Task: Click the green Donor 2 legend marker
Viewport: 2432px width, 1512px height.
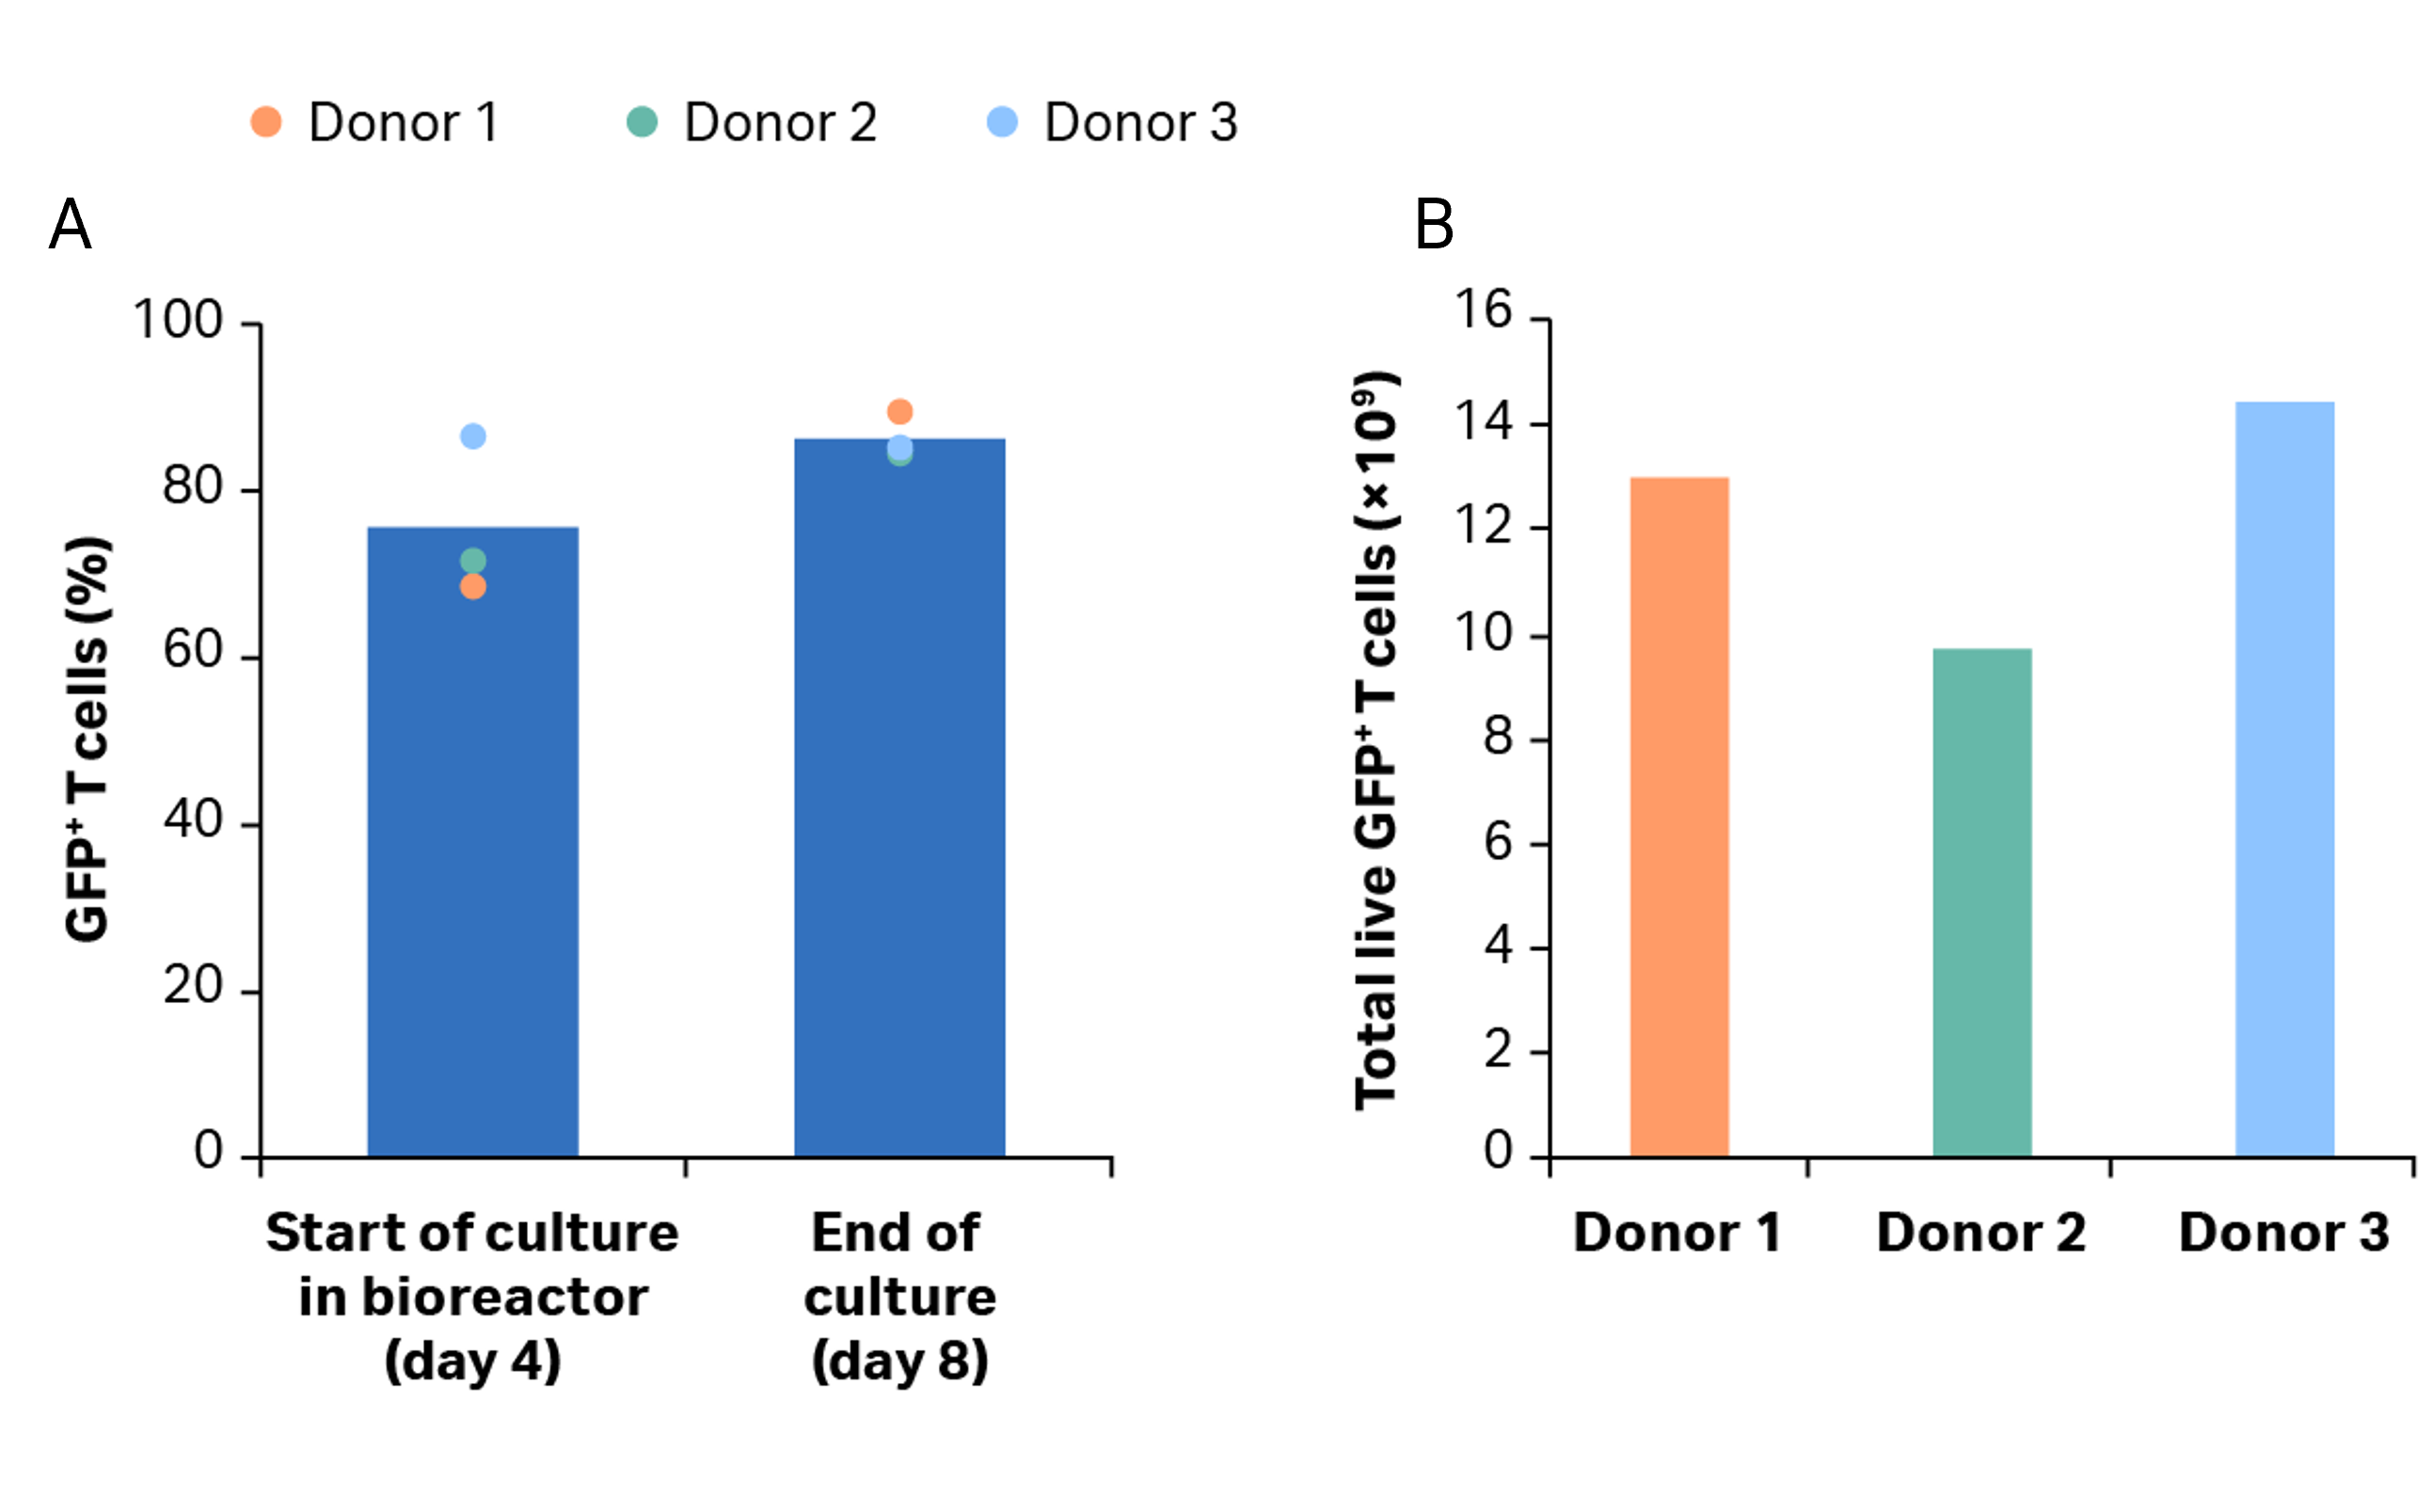Action: coord(642,122)
